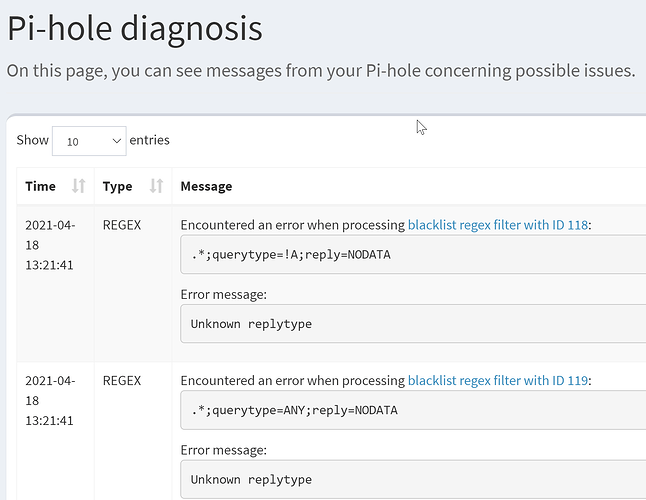Click REGEX type cell in second row

[122, 380]
